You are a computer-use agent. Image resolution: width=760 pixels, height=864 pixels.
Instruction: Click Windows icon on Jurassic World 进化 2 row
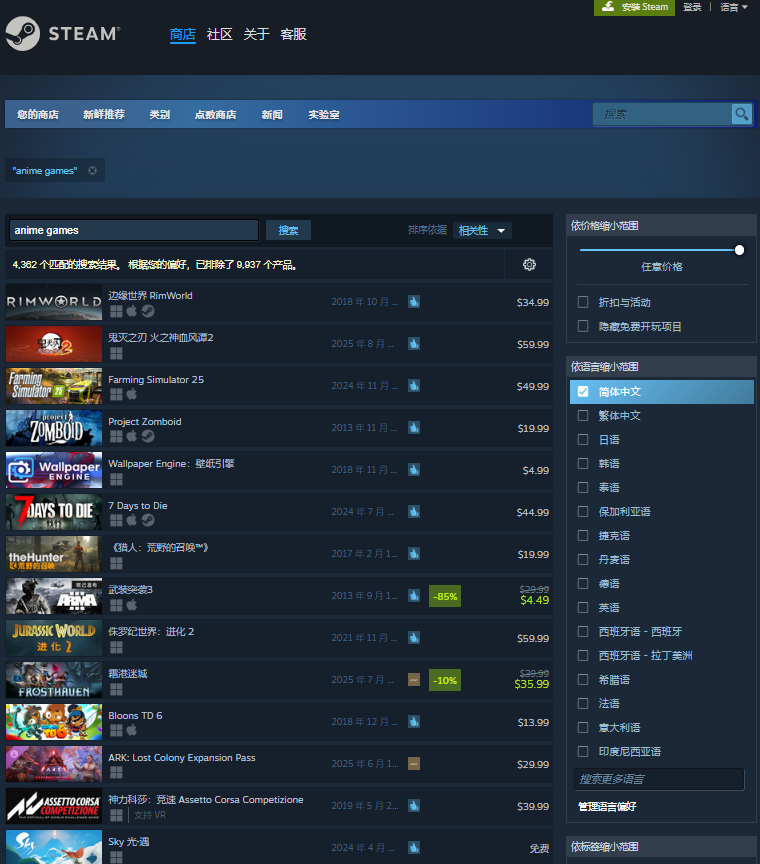click(x=116, y=647)
